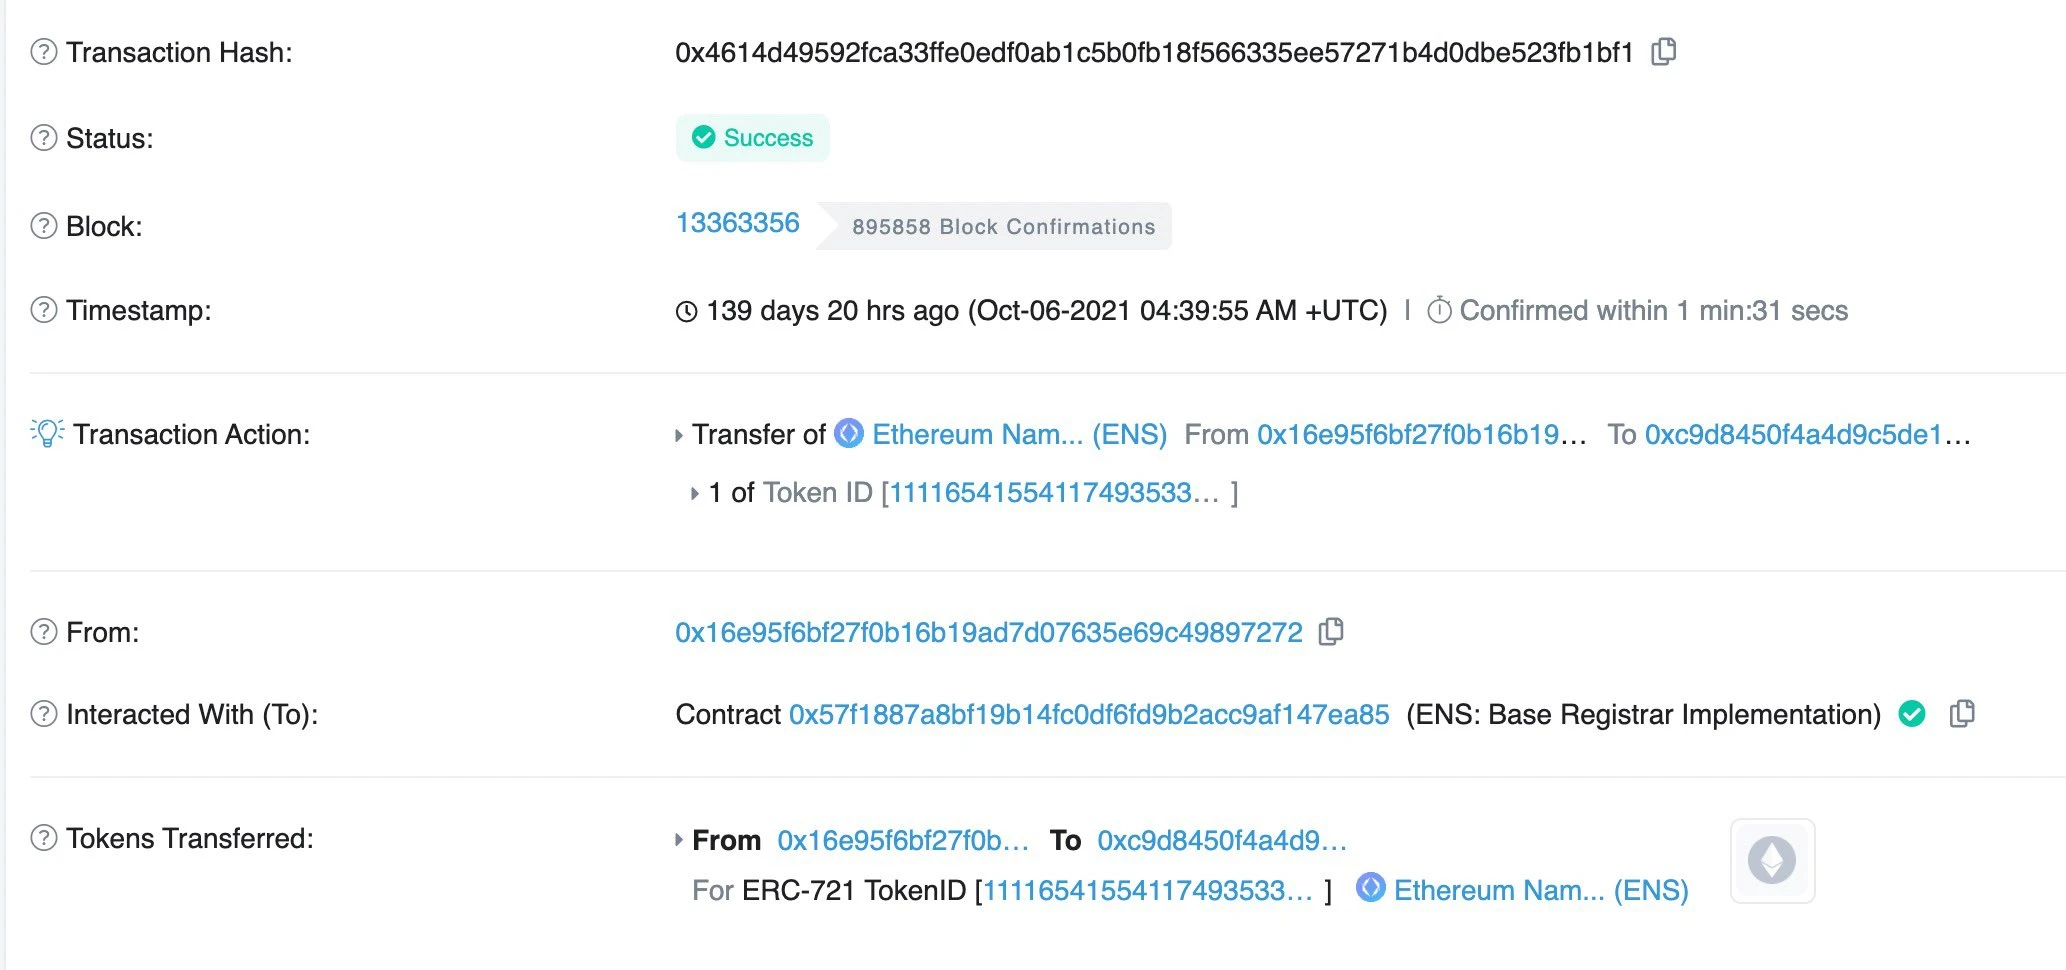2066x970 pixels.
Task: Copy the transaction hash to clipboard
Action: click(1664, 51)
